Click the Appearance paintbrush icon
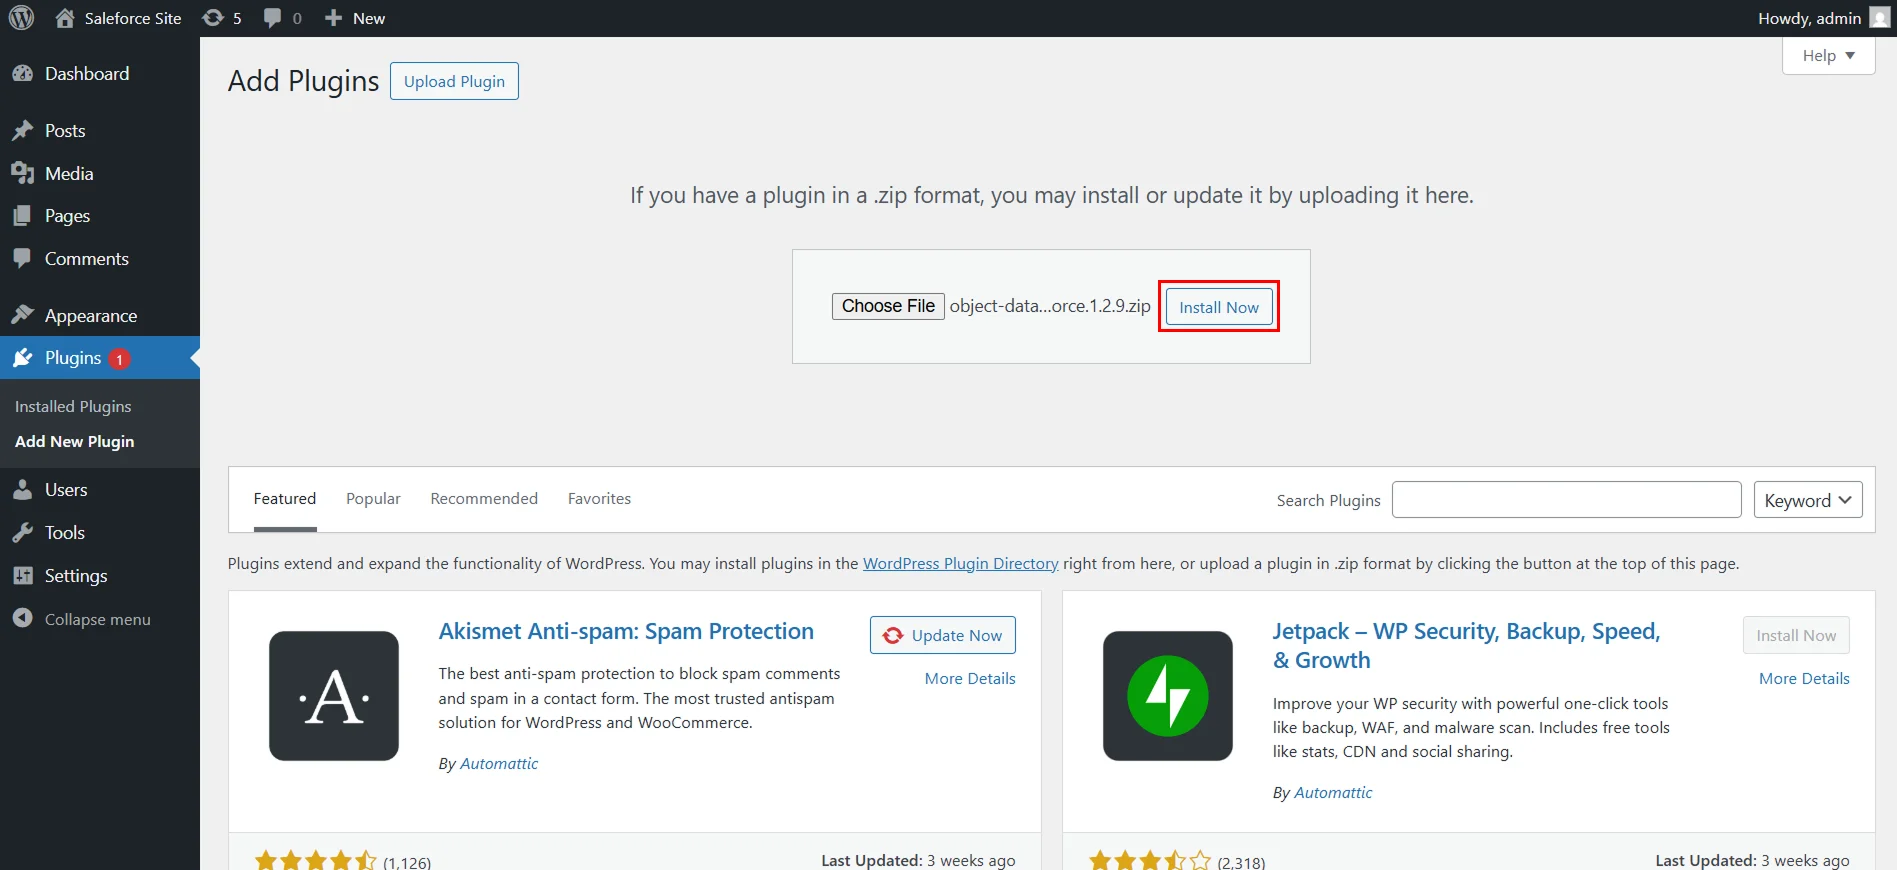Screen dimensions: 1897x870 click(x=22, y=316)
